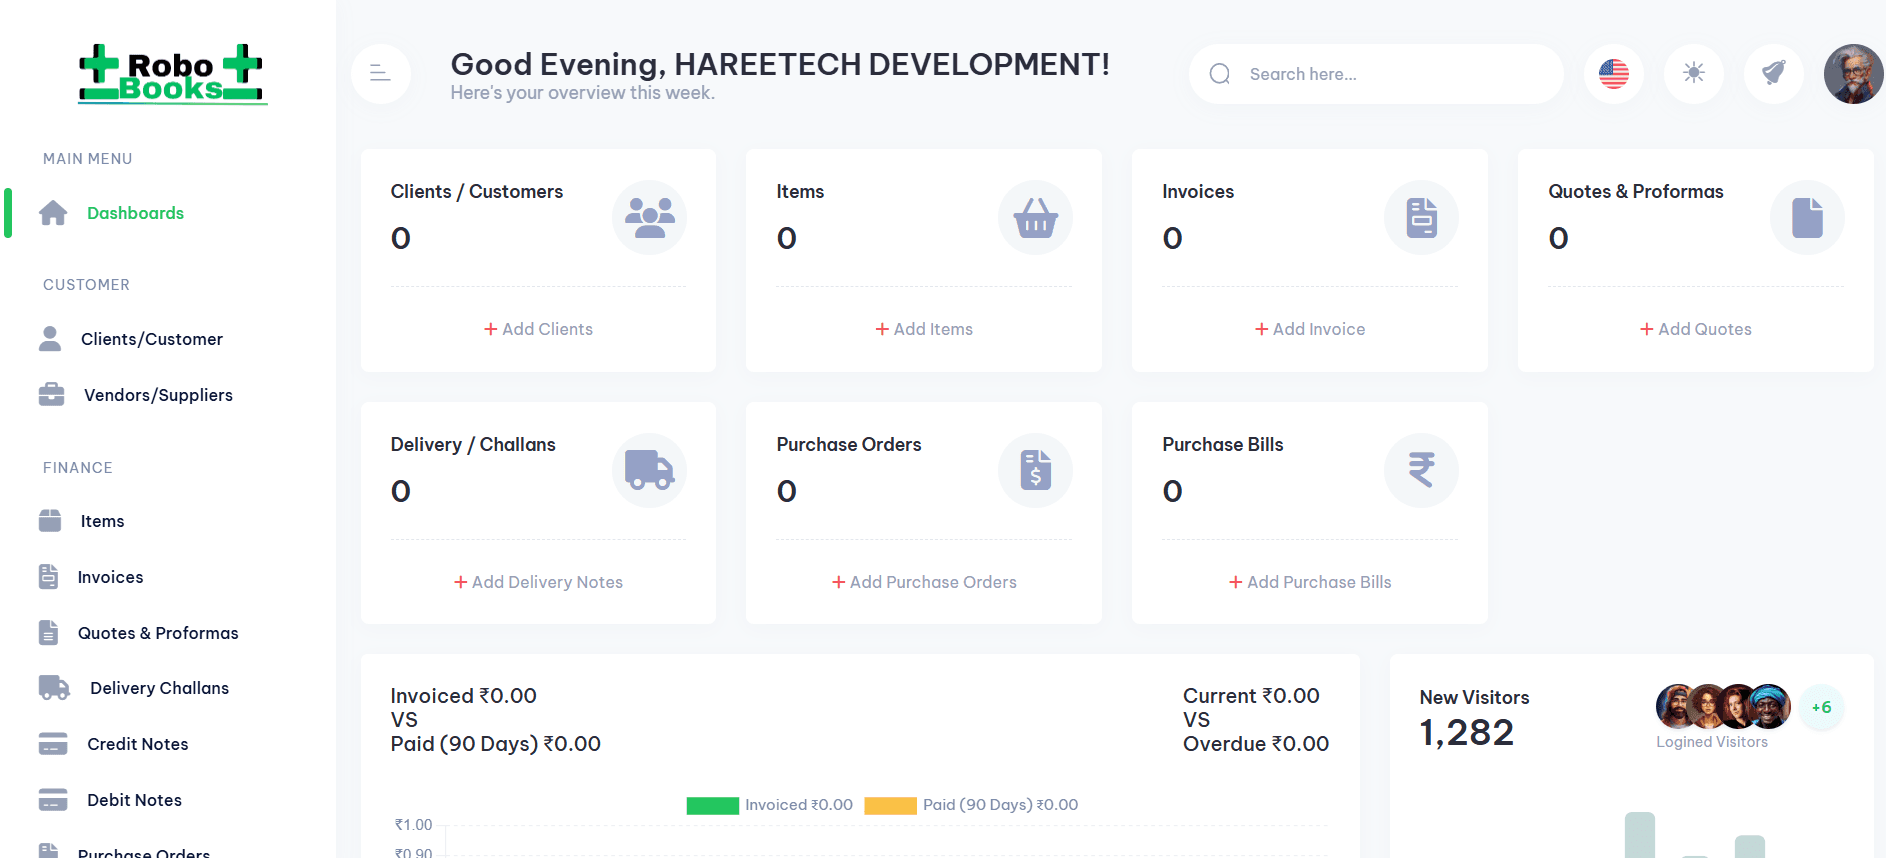Click the rocket icon in header
This screenshot has height=858, width=1886.
pyautogui.click(x=1773, y=73)
